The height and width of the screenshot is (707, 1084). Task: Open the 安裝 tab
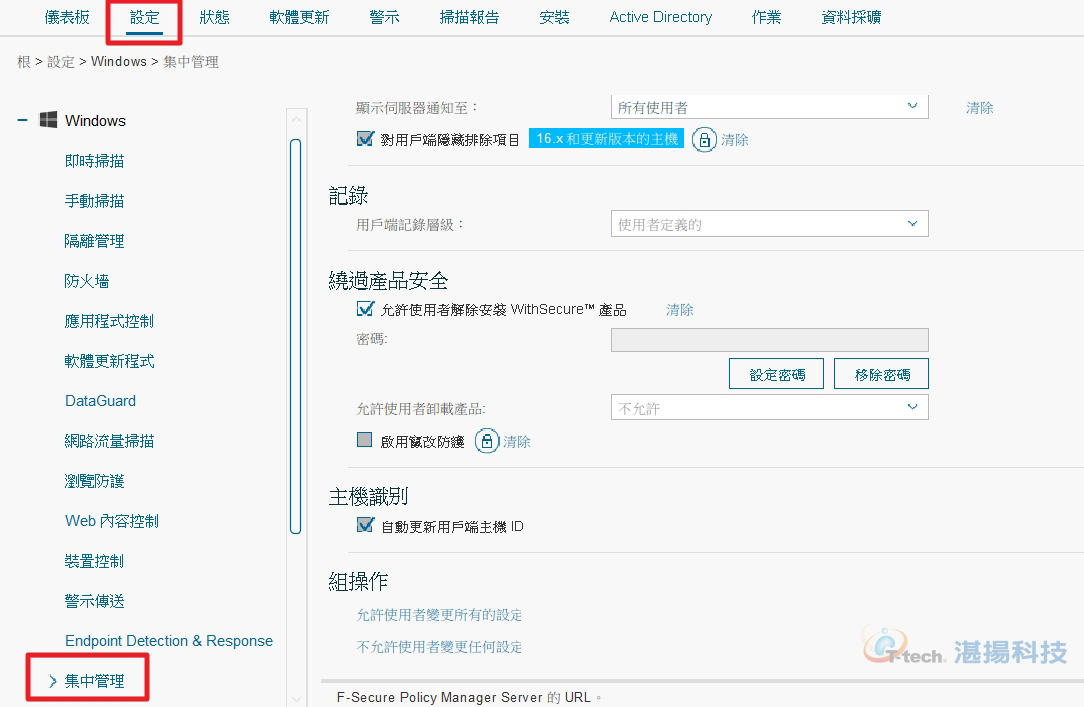(554, 17)
